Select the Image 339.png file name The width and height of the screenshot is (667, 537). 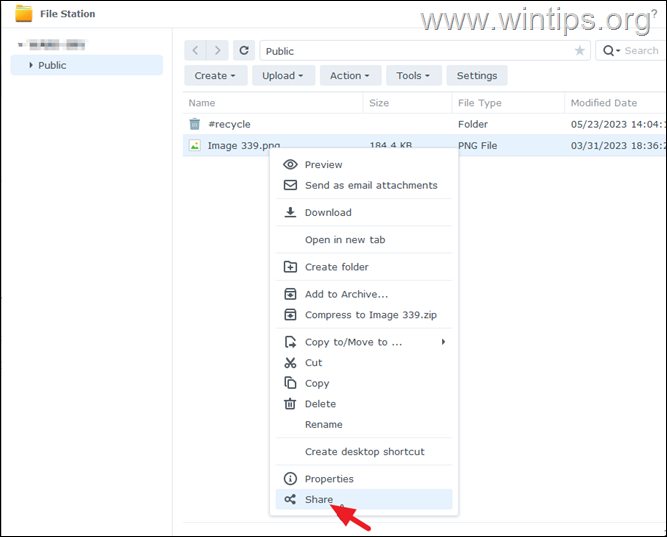click(244, 146)
